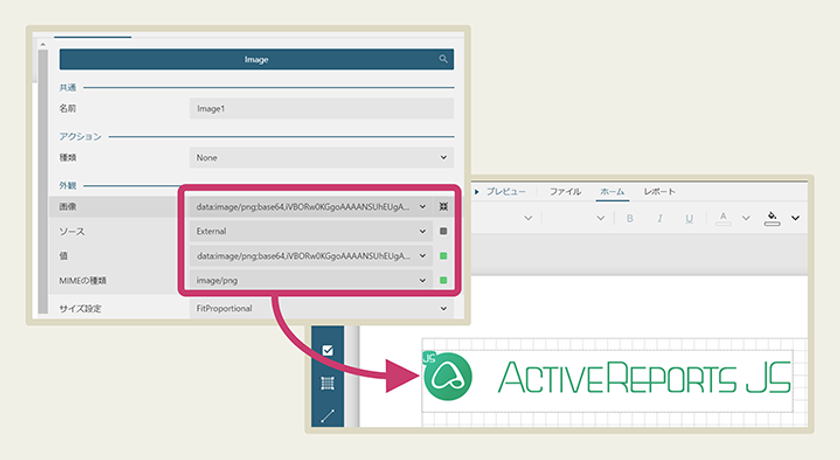Expand the fill color dropdown arrow
Viewport: 840px width, 460px height.
point(796,218)
